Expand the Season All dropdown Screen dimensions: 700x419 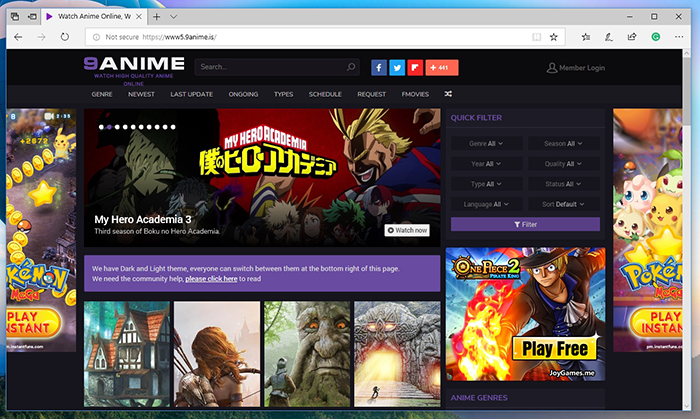point(563,144)
